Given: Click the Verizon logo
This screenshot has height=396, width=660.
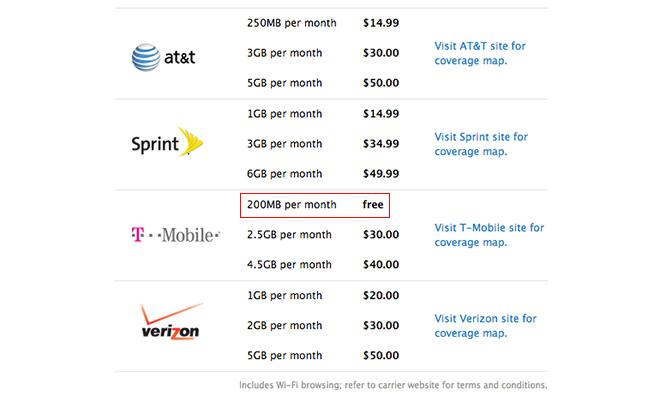Looking at the screenshot, I should [x=171, y=322].
